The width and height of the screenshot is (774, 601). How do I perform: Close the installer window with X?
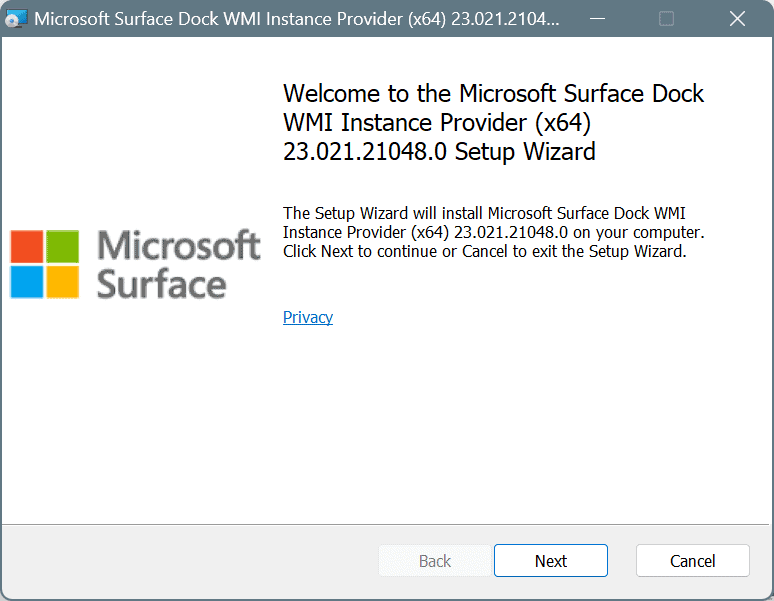(737, 19)
